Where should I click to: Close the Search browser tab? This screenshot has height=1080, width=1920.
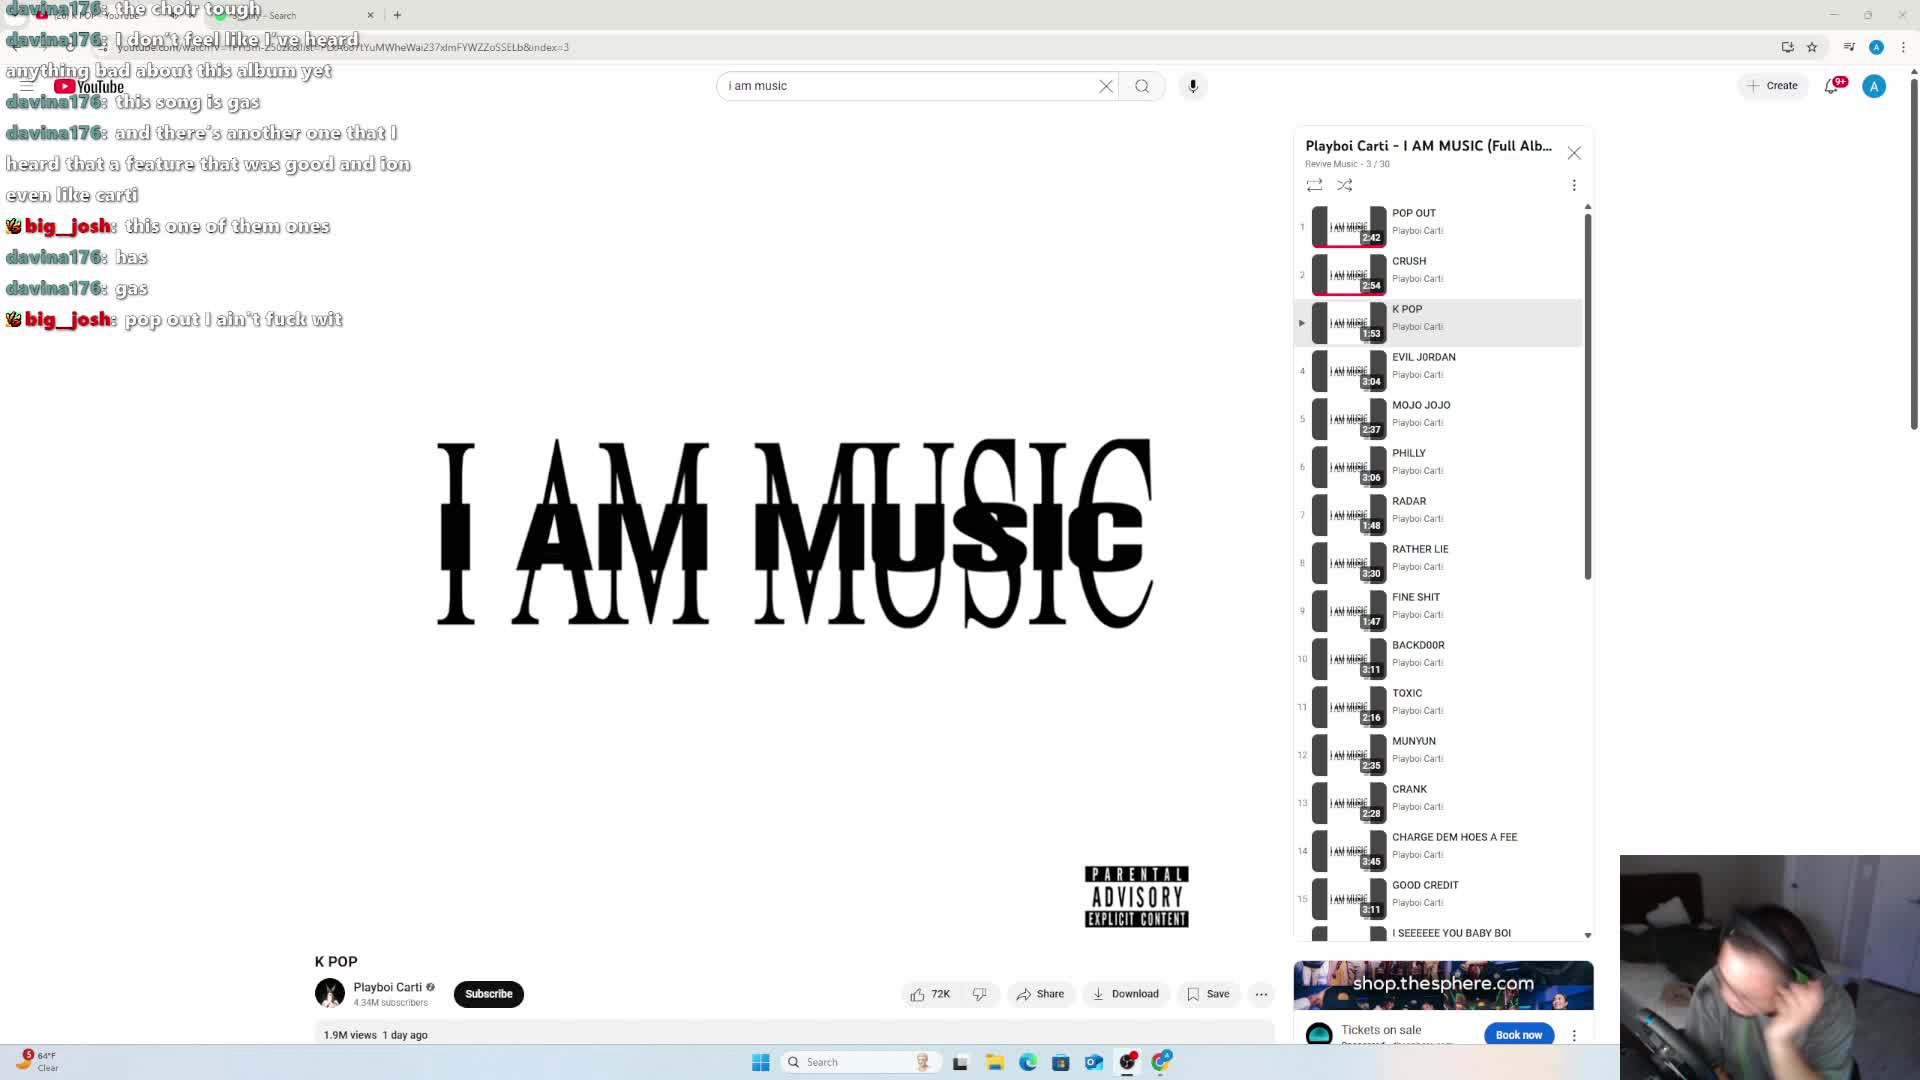point(370,15)
